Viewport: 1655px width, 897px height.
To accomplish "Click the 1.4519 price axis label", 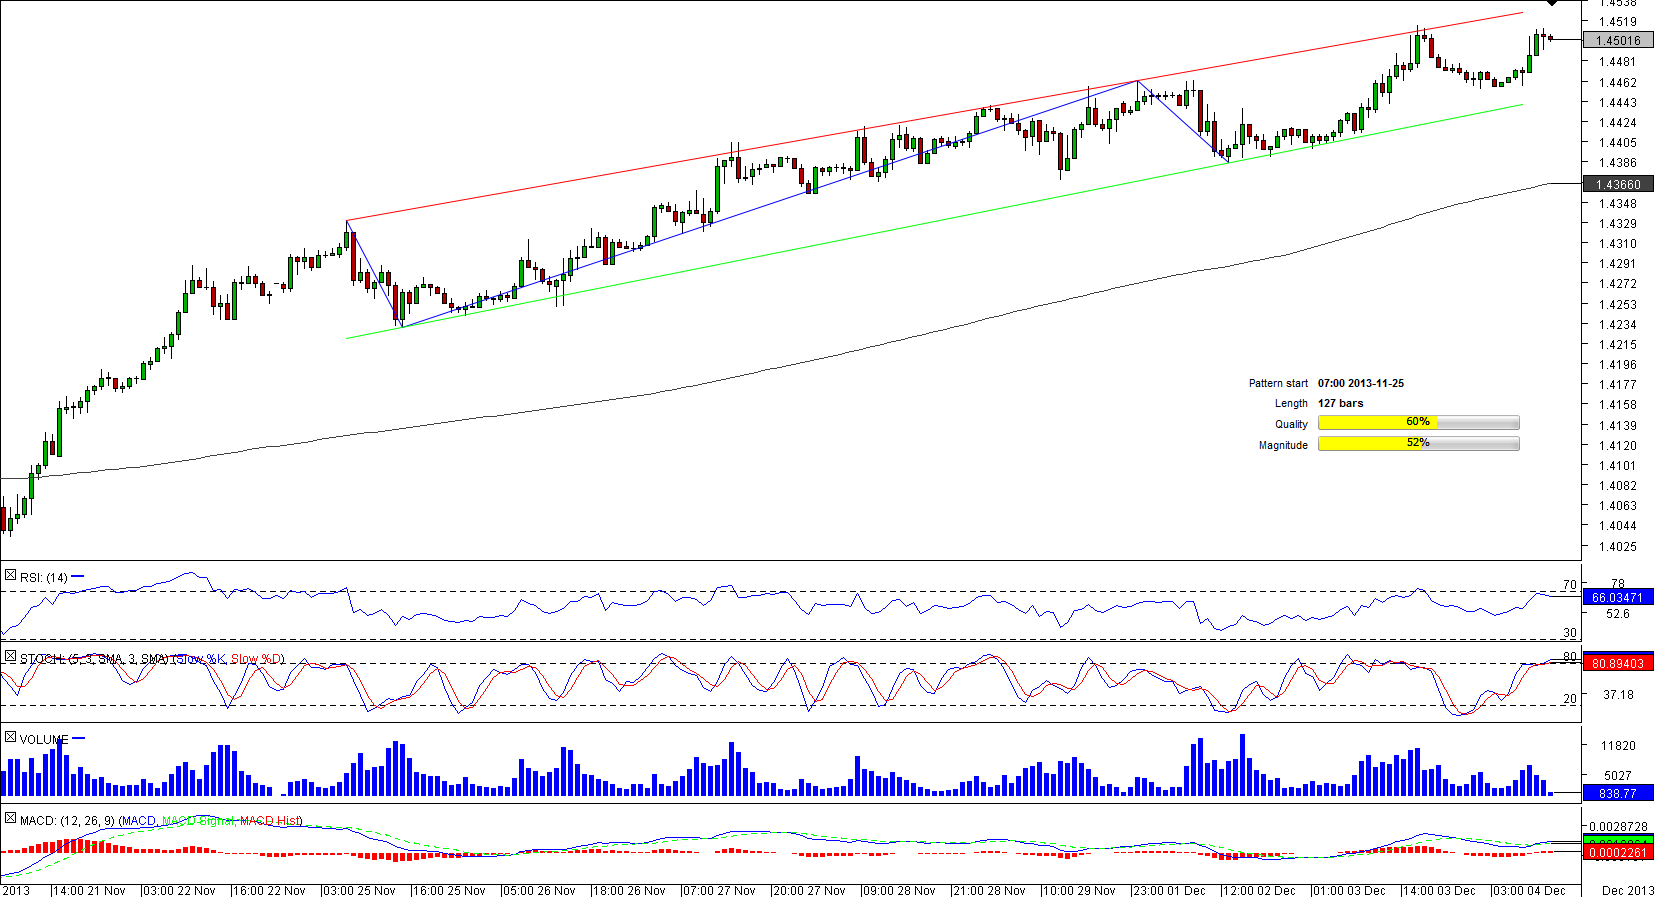I will coord(1618,22).
